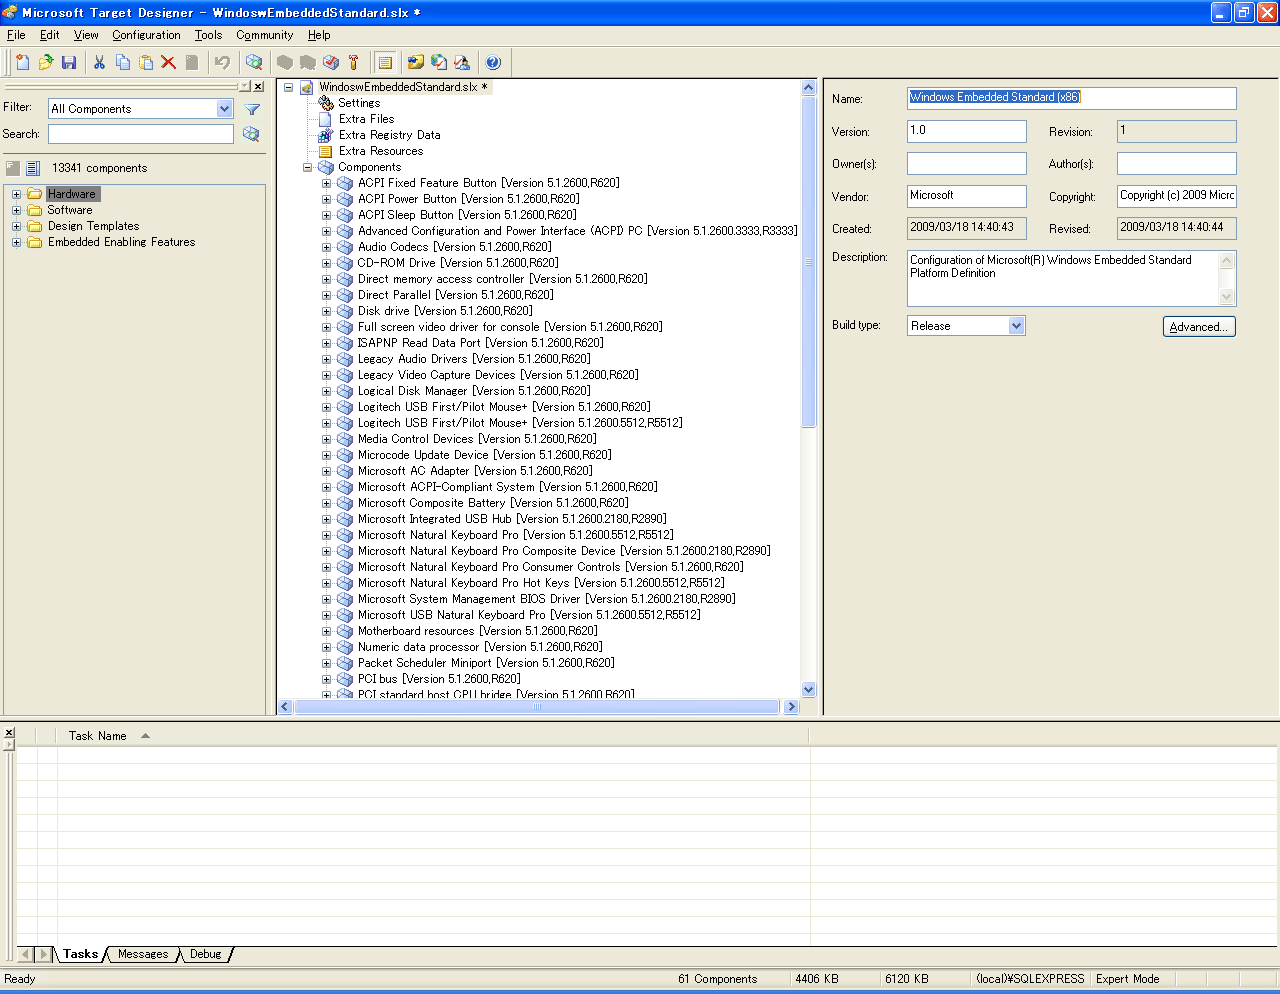The image size is (1280, 994).
Task: Switch to the Messages tab
Action: (x=142, y=954)
